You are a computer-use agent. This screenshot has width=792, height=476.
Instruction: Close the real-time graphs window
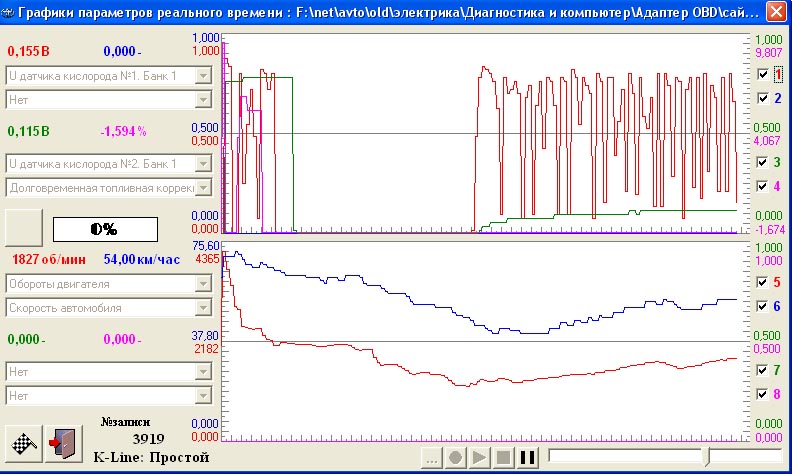[774, 12]
